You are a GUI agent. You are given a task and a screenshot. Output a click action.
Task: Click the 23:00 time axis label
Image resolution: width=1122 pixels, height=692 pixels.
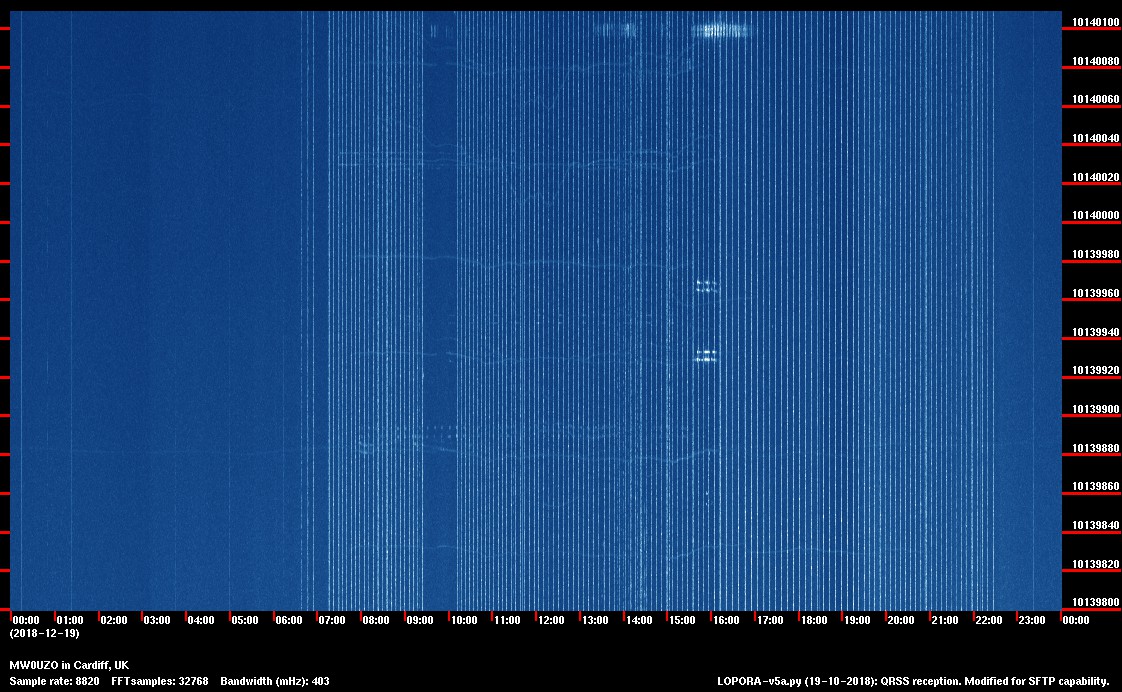pos(1032,621)
